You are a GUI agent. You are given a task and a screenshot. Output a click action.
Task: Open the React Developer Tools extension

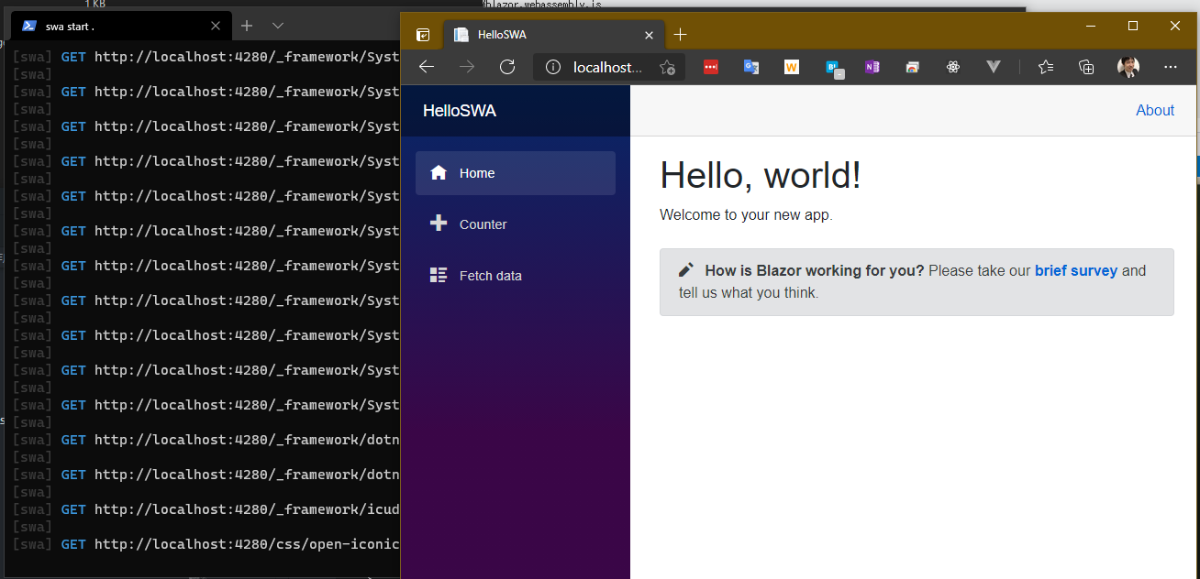coord(953,67)
